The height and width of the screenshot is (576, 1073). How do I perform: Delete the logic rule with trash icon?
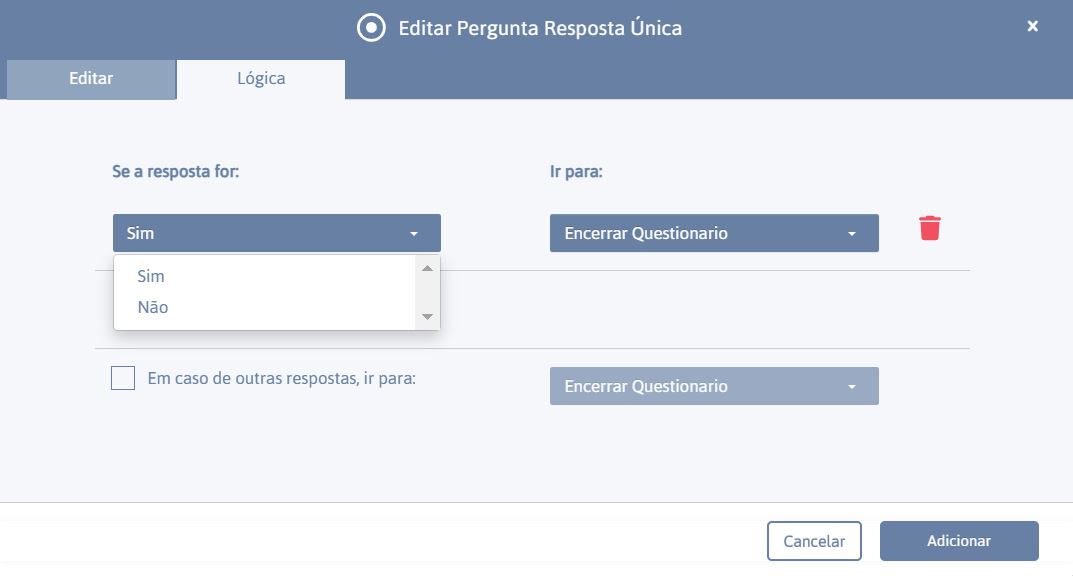coord(929,228)
